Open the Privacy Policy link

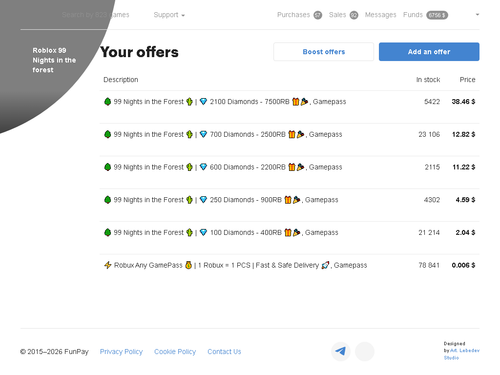coord(121,352)
